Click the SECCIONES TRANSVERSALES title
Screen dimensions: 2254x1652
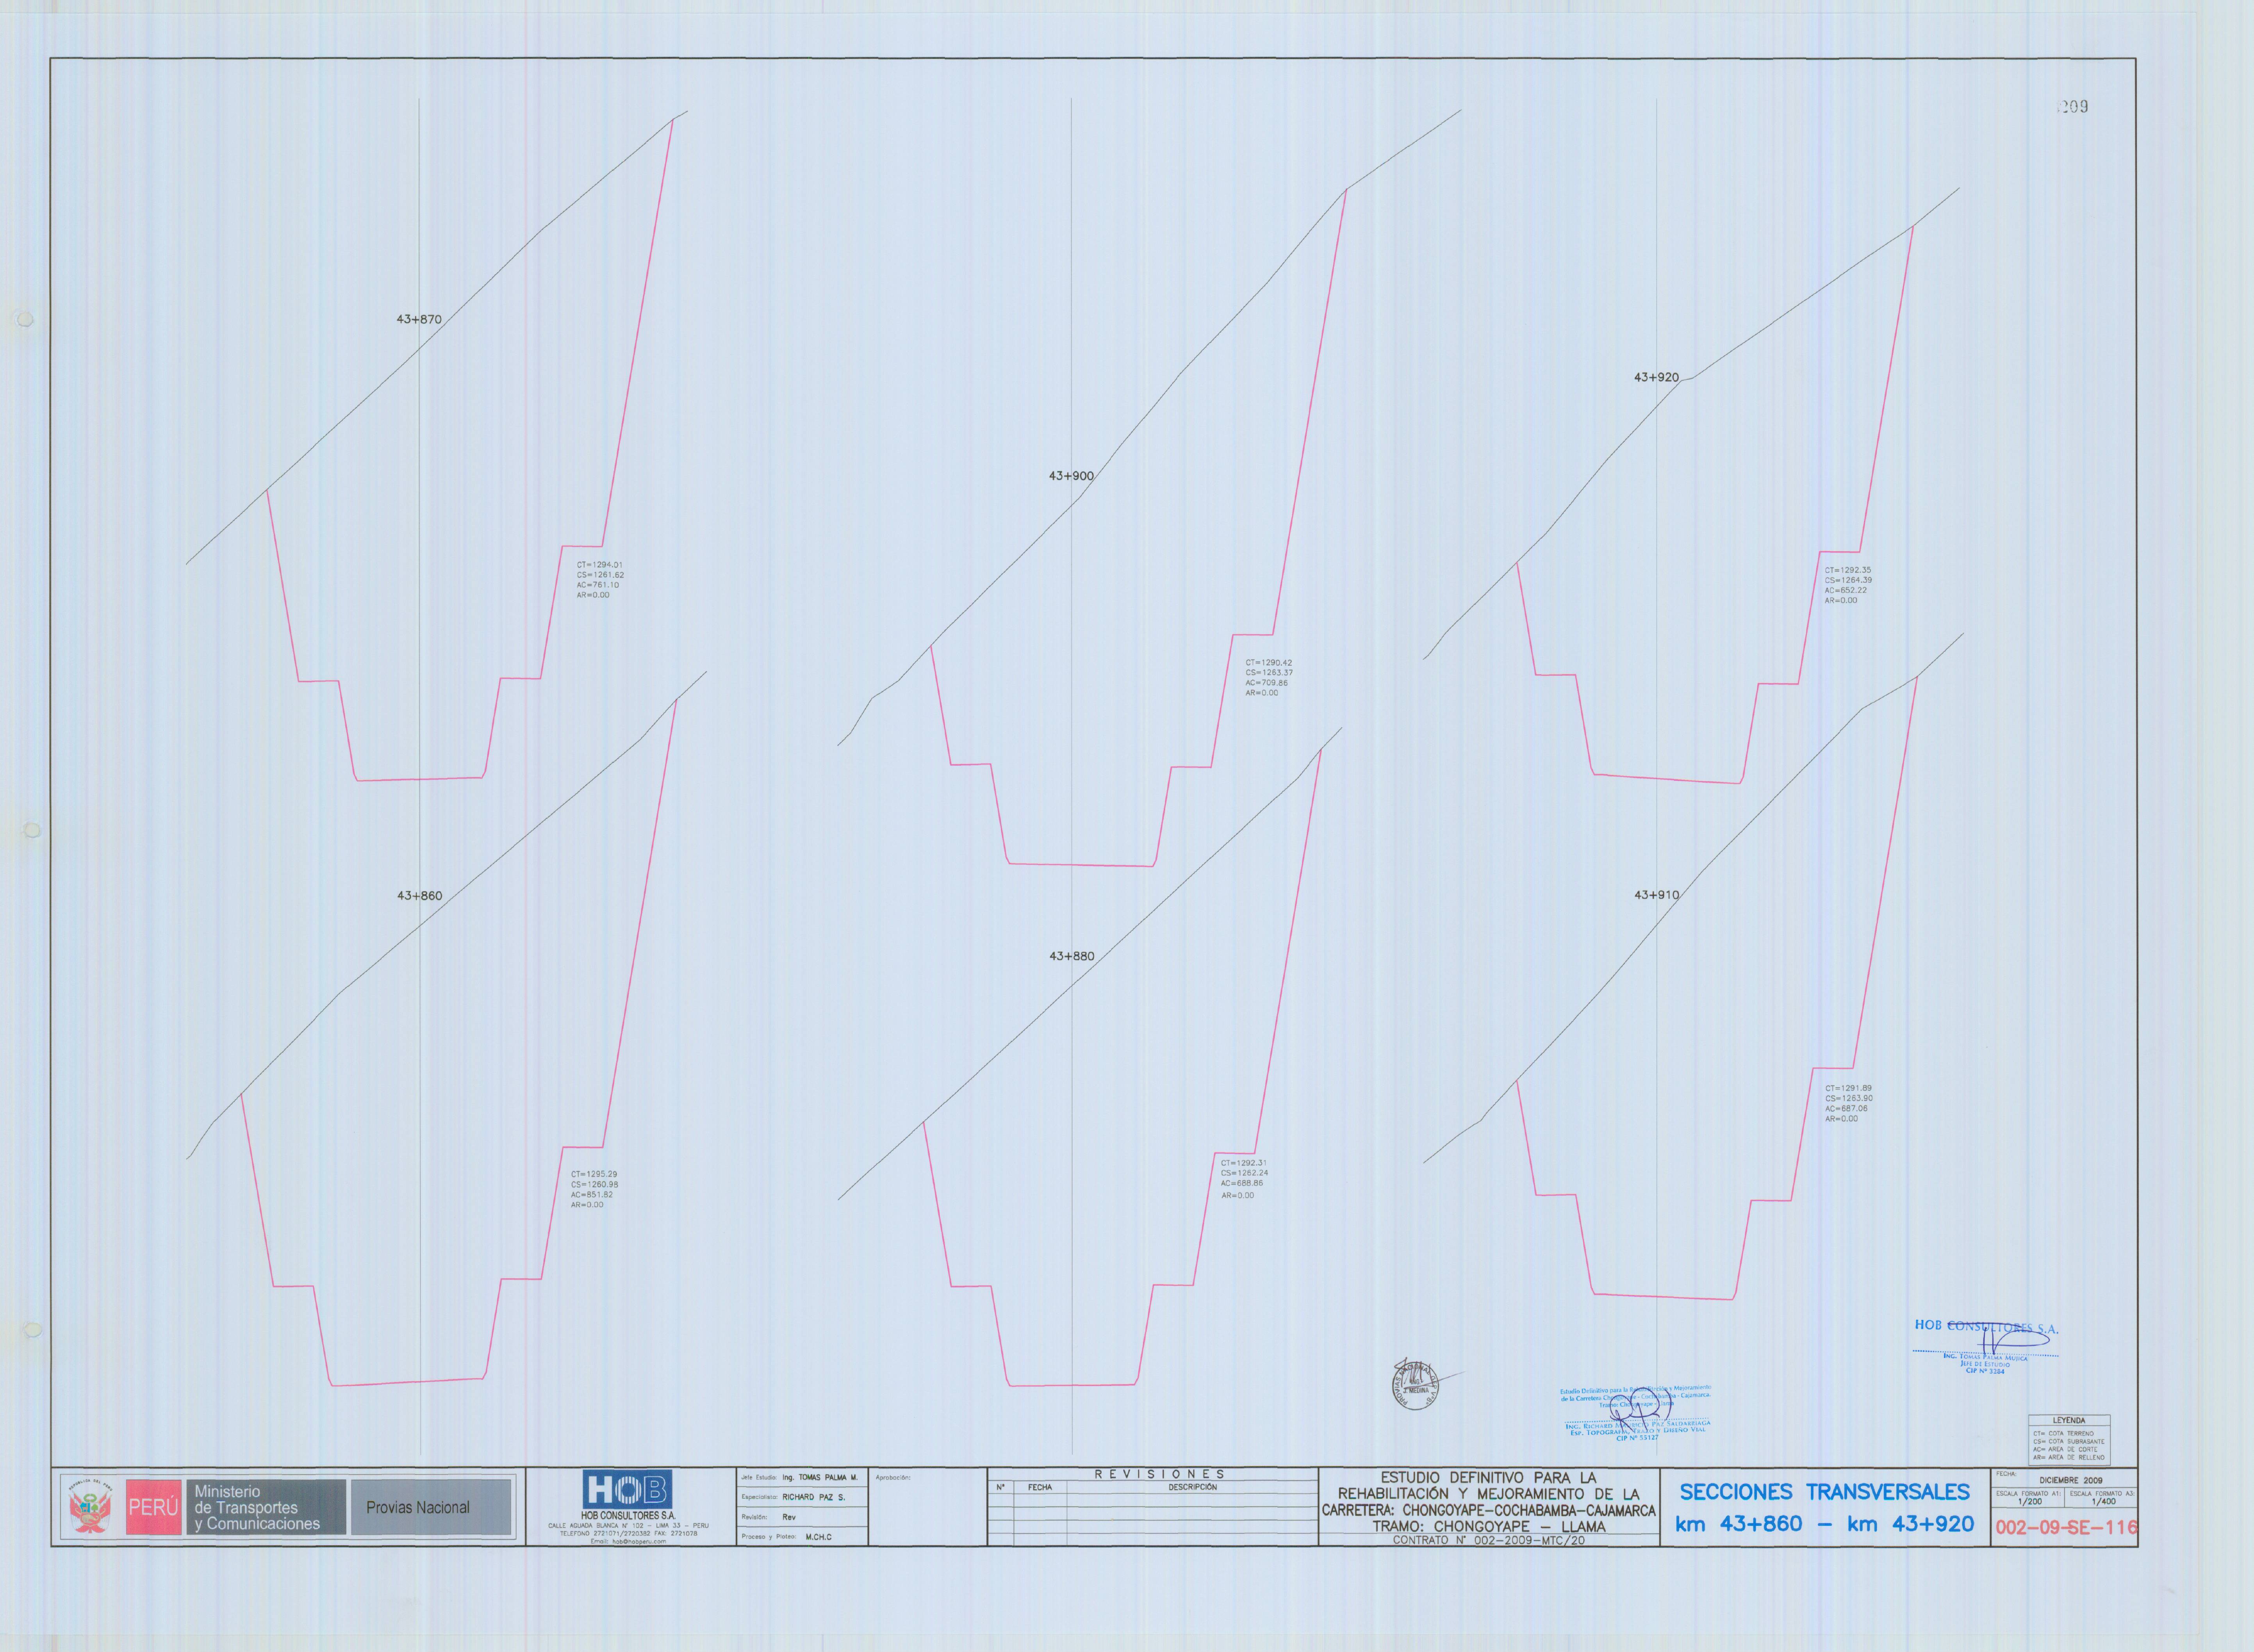(x=1825, y=1492)
